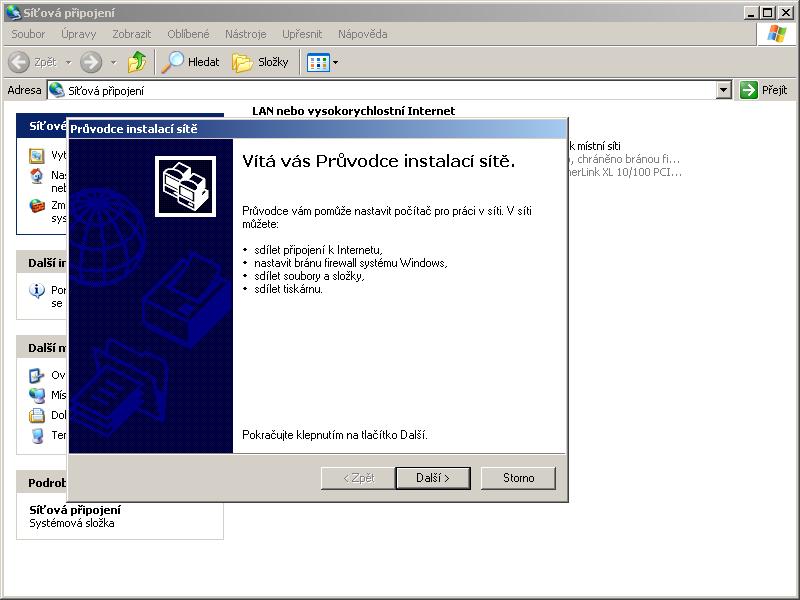Viewport: 800px width, 600px height.
Task: Open the Hledat search tool
Action: point(192,62)
